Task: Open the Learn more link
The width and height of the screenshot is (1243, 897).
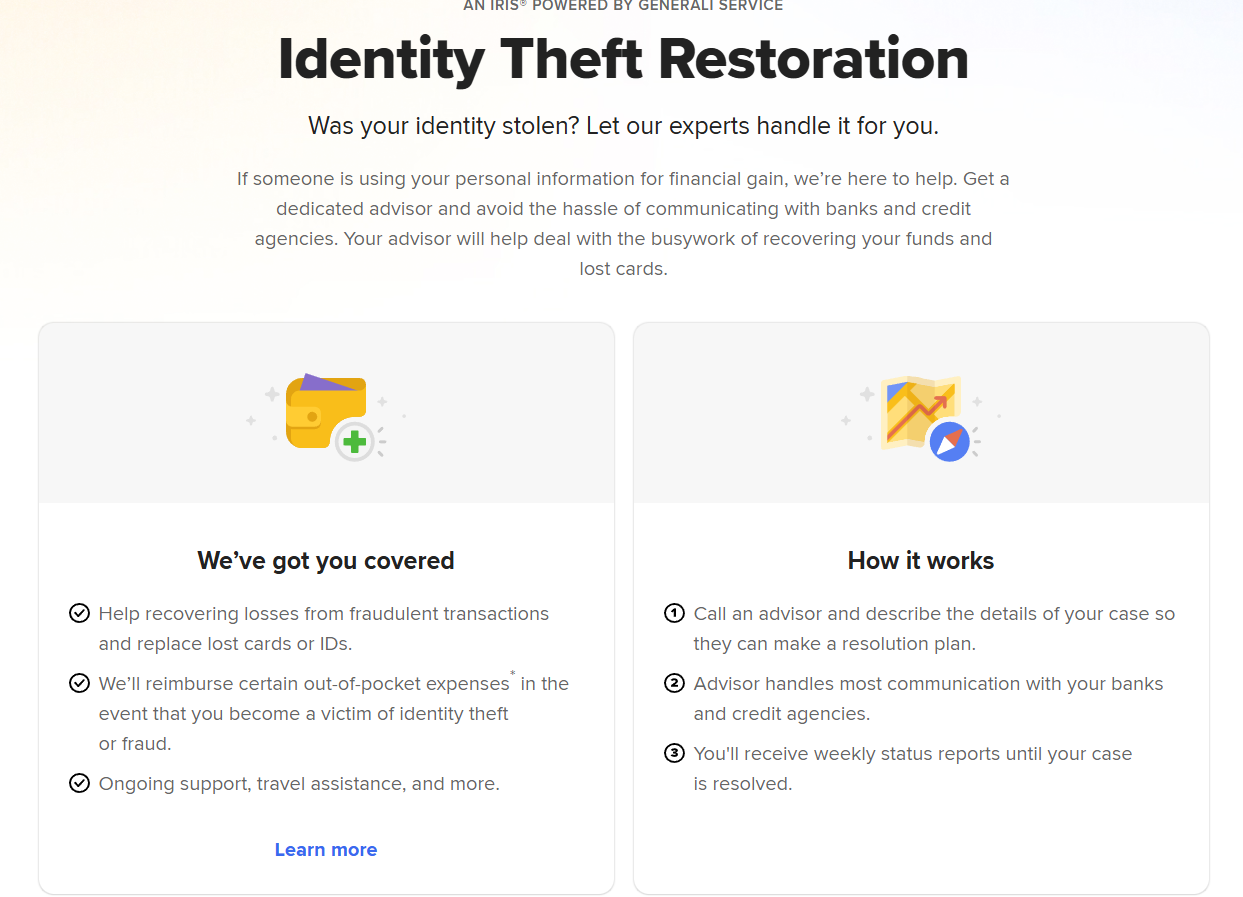Action: tap(326, 849)
